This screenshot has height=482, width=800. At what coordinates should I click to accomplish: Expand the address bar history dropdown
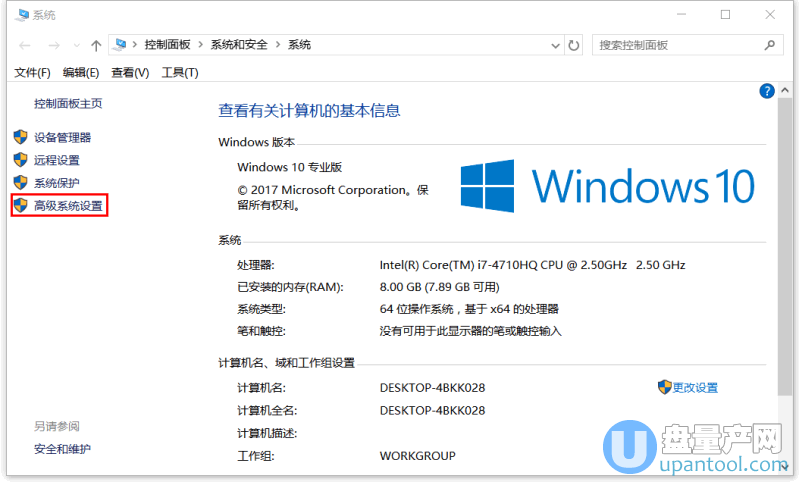pos(556,45)
